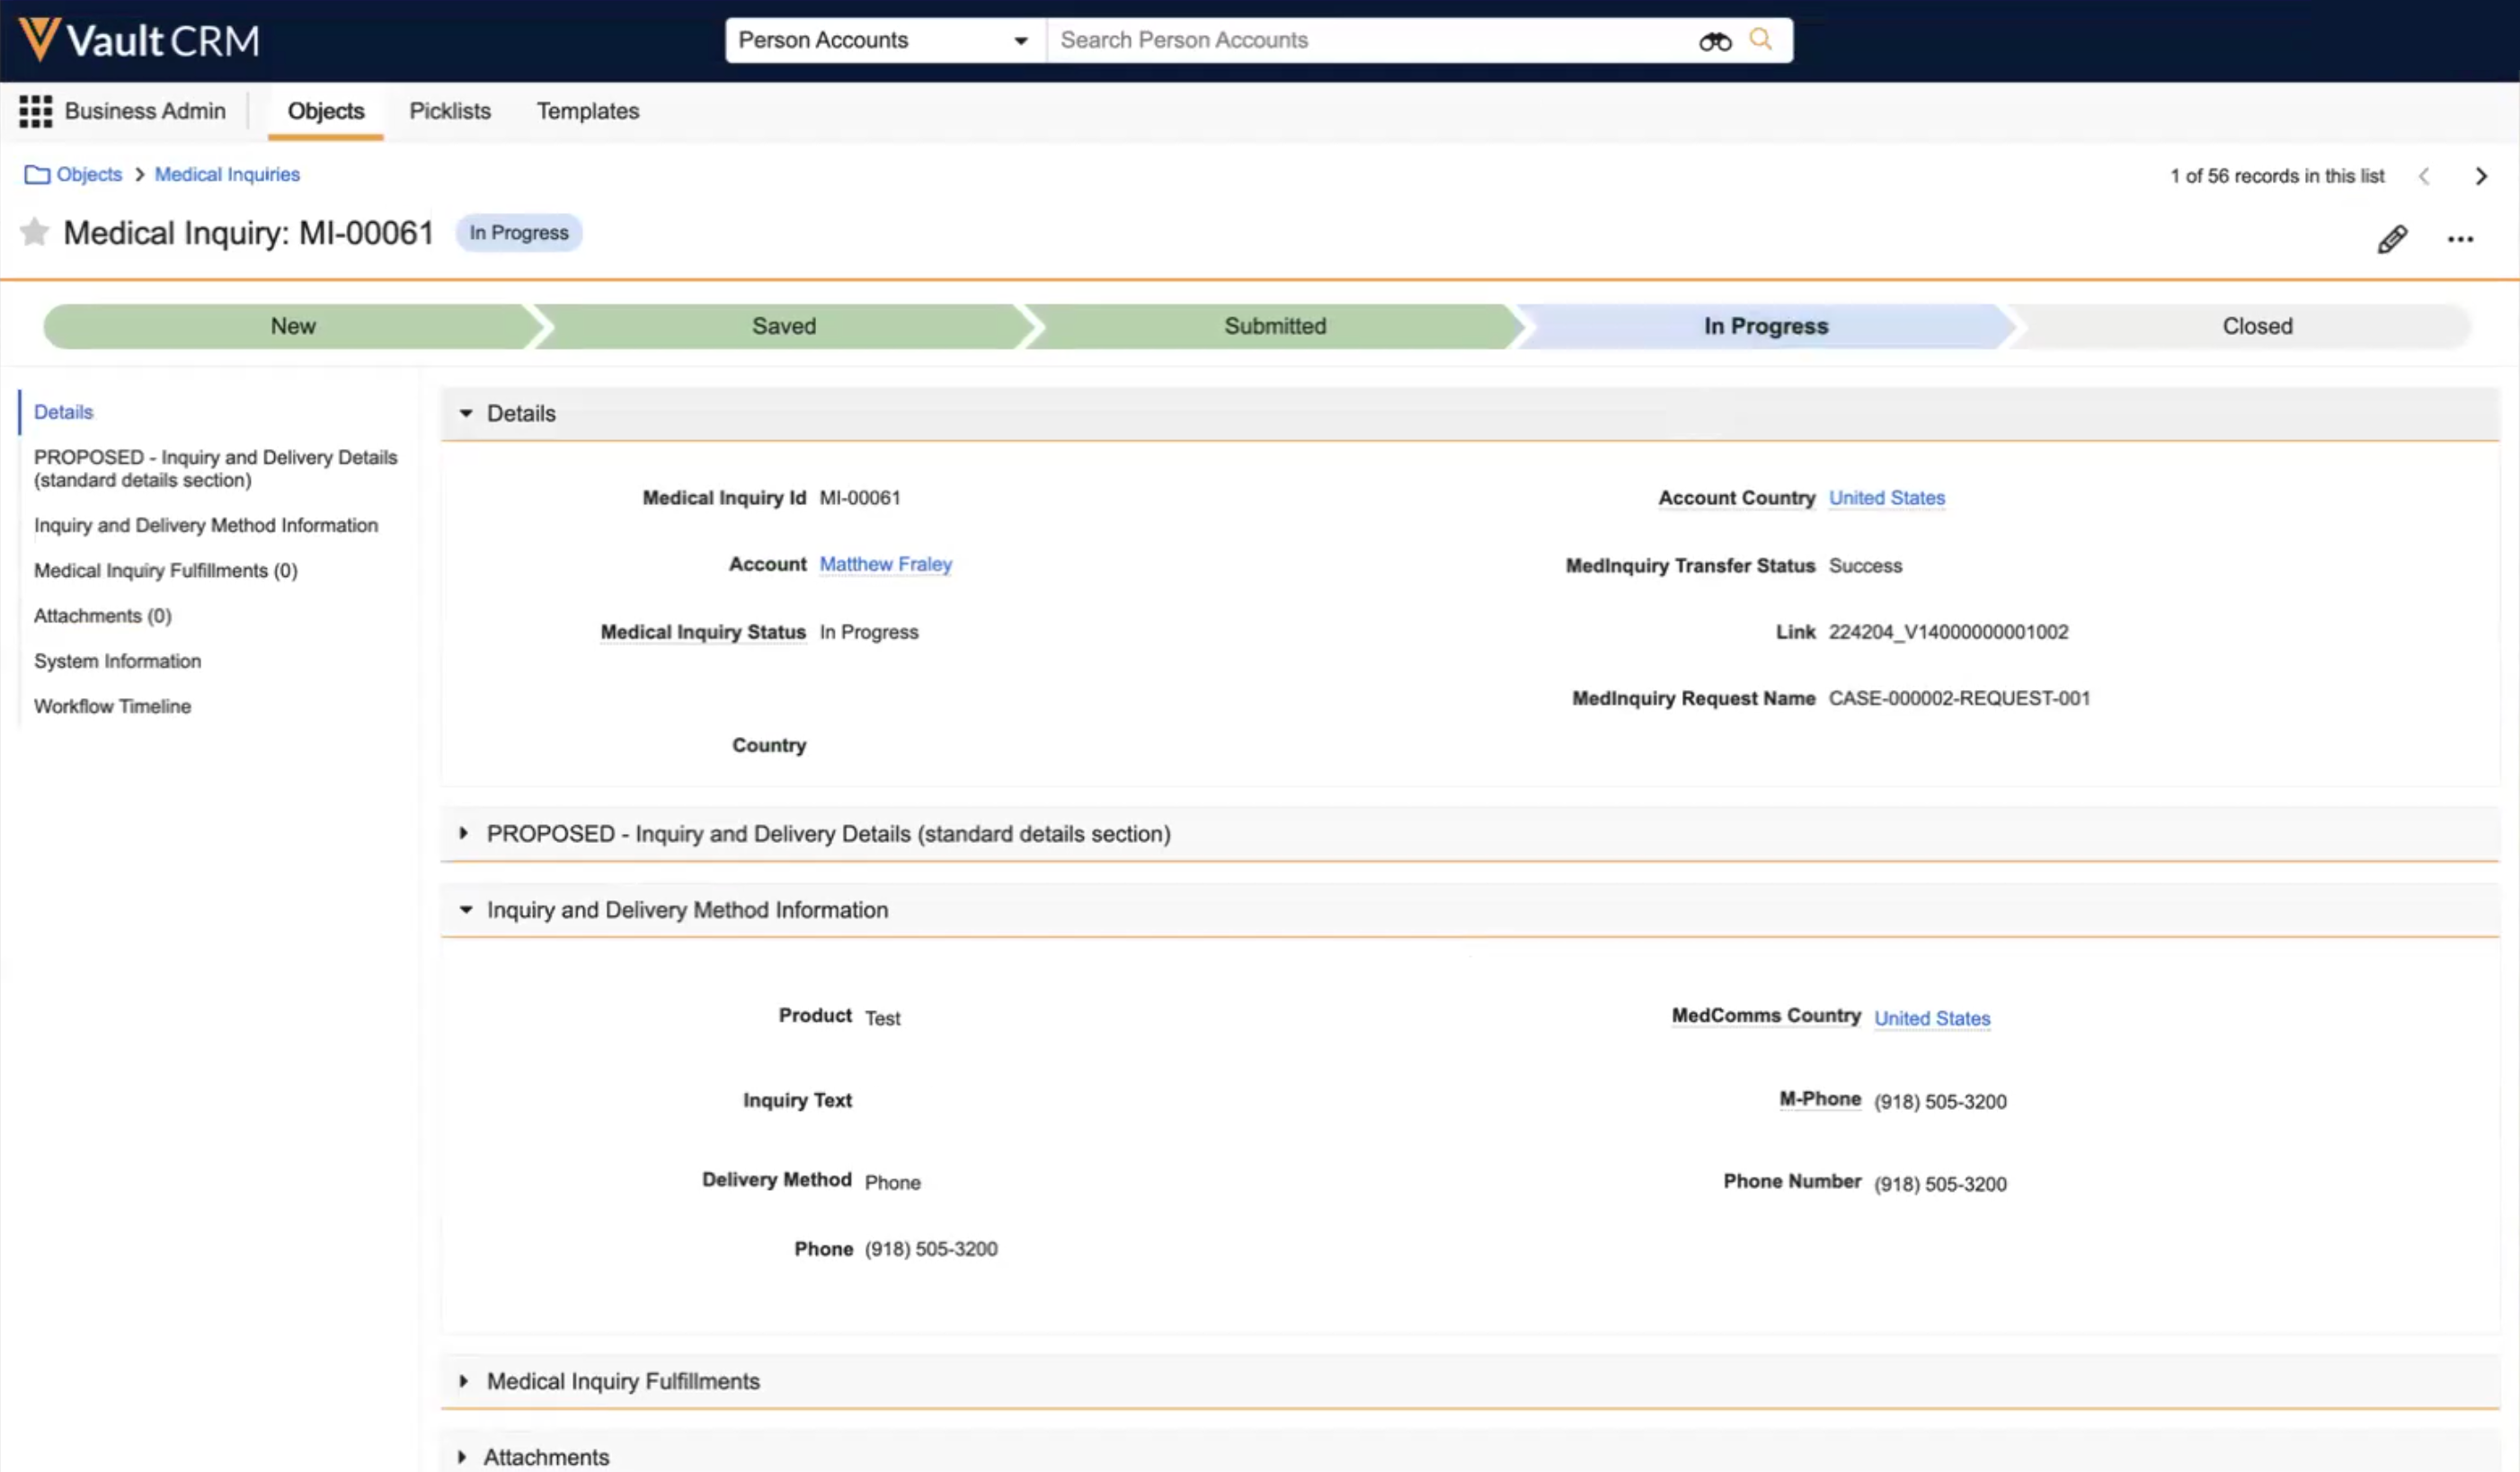
Task: Click the magnifier search icon
Action: click(1760, 40)
